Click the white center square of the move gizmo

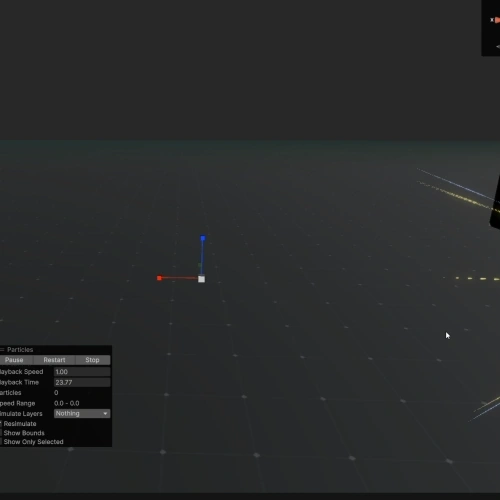point(201,279)
